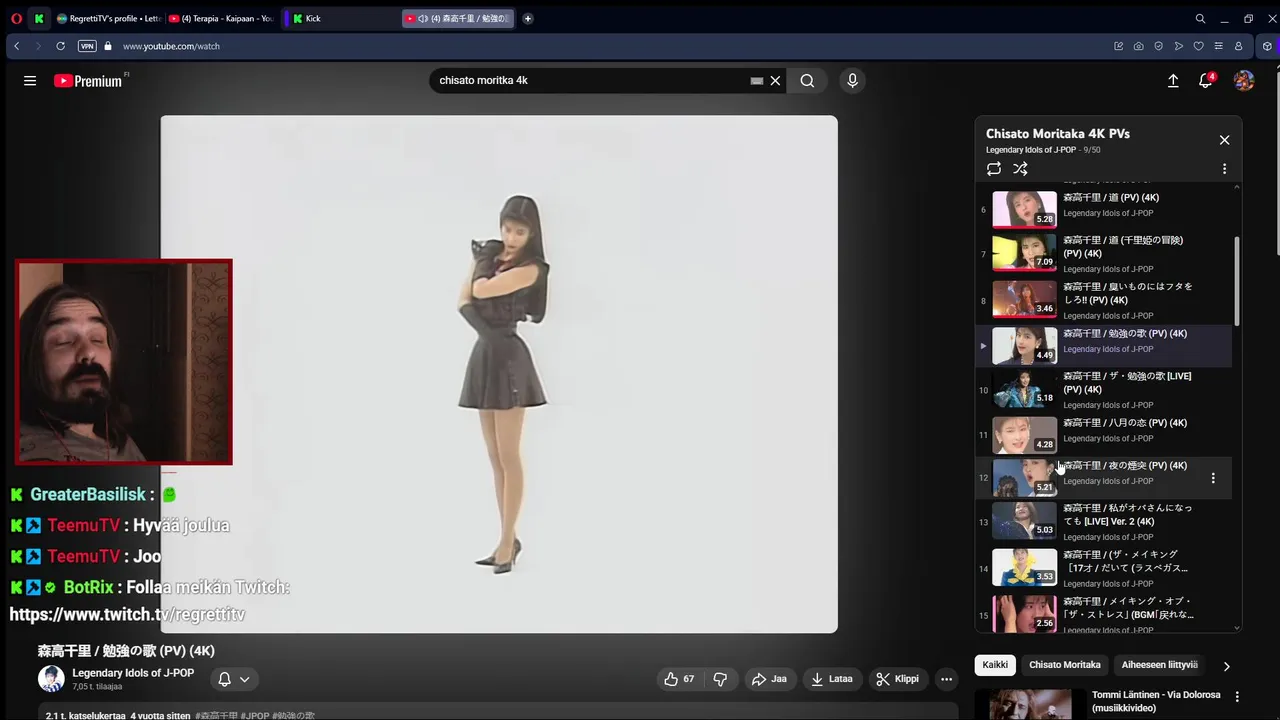Switch to RegrettiTV's profile tab

point(108,18)
